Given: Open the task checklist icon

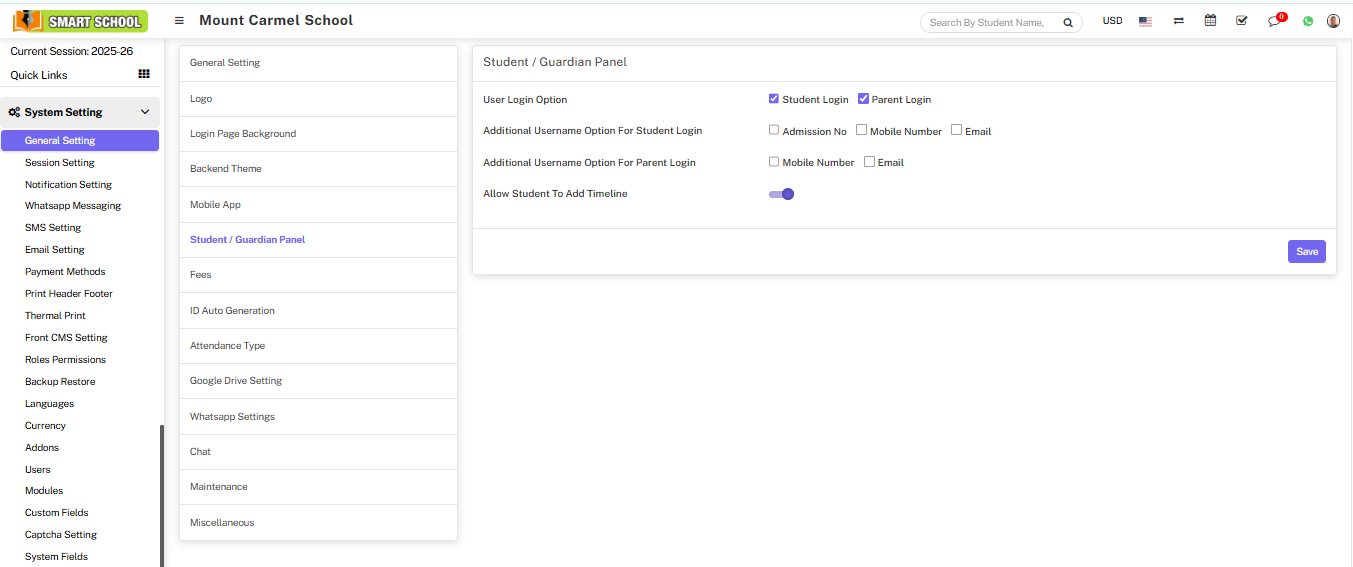Looking at the screenshot, I should click(x=1241, y=21).
